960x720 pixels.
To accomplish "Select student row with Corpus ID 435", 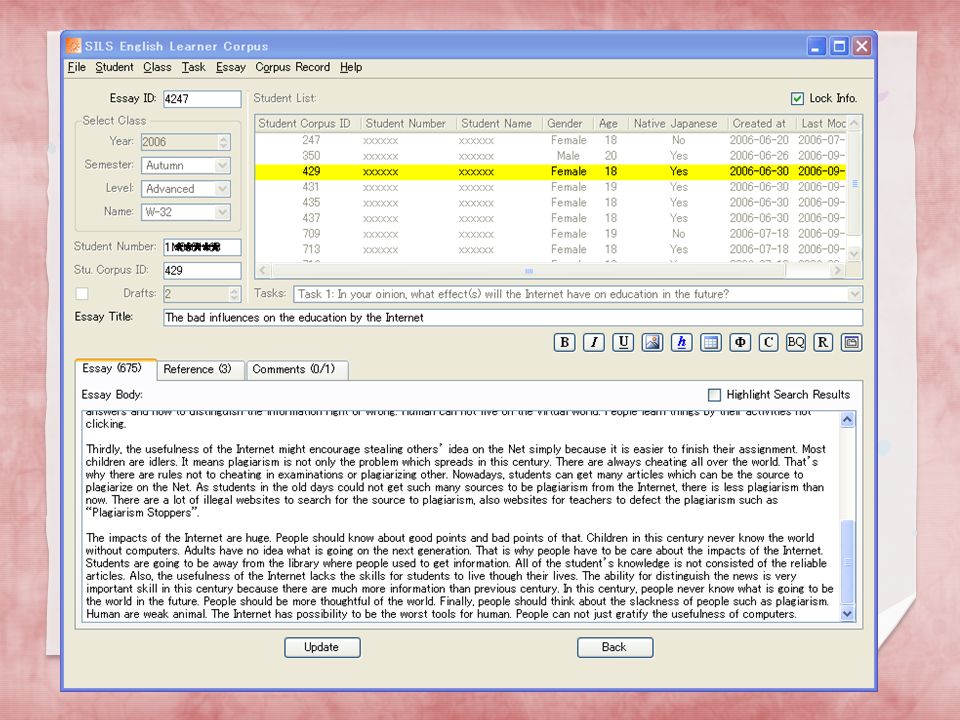I will (x=552, y=203).
